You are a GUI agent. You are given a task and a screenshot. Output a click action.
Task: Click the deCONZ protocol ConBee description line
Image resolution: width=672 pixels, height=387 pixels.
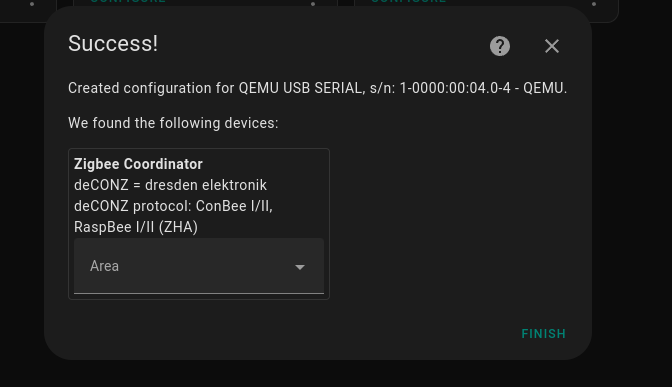pyautogui.click(x=173, y=206)
